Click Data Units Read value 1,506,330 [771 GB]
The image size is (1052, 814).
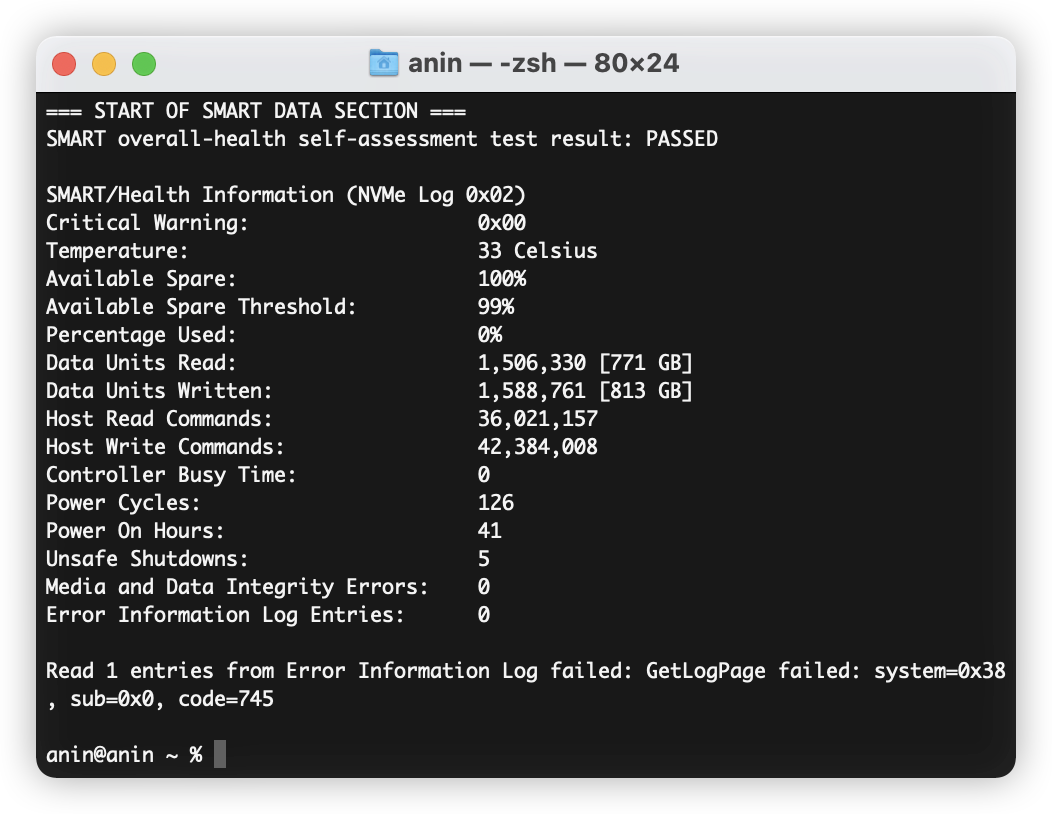pos(585,363)
